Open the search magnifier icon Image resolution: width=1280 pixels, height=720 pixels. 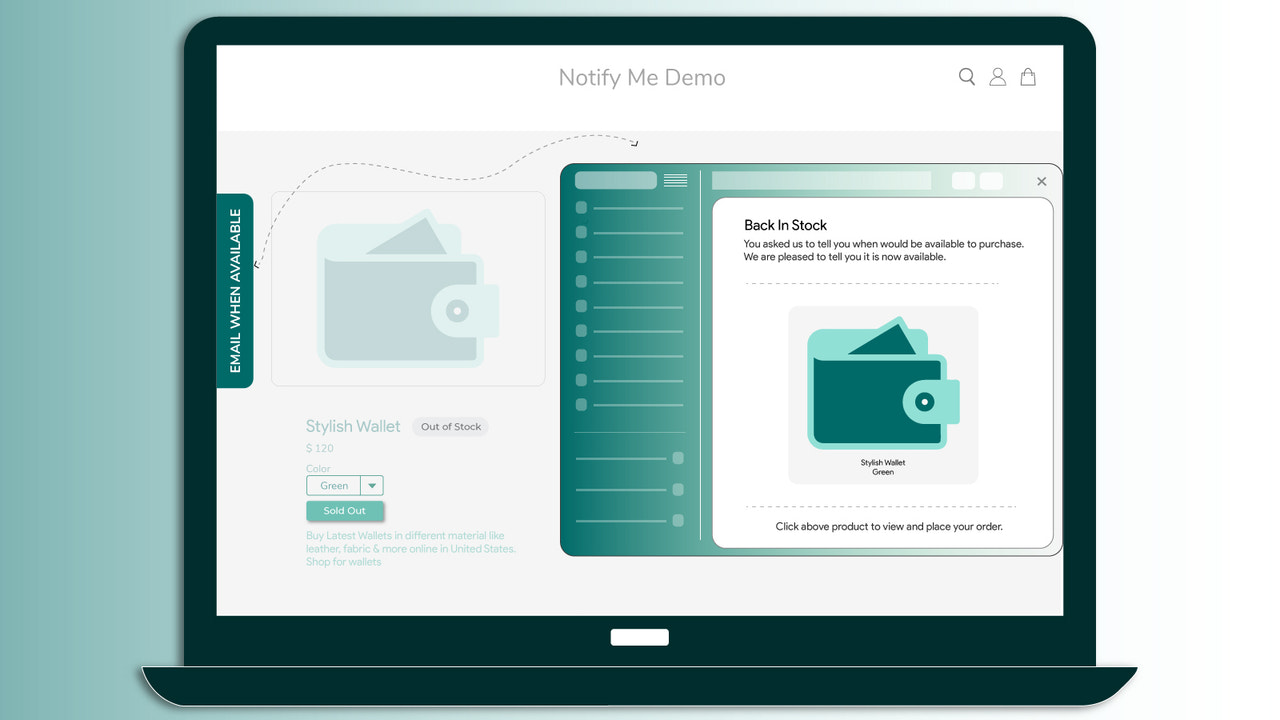[x=966, y=76]
